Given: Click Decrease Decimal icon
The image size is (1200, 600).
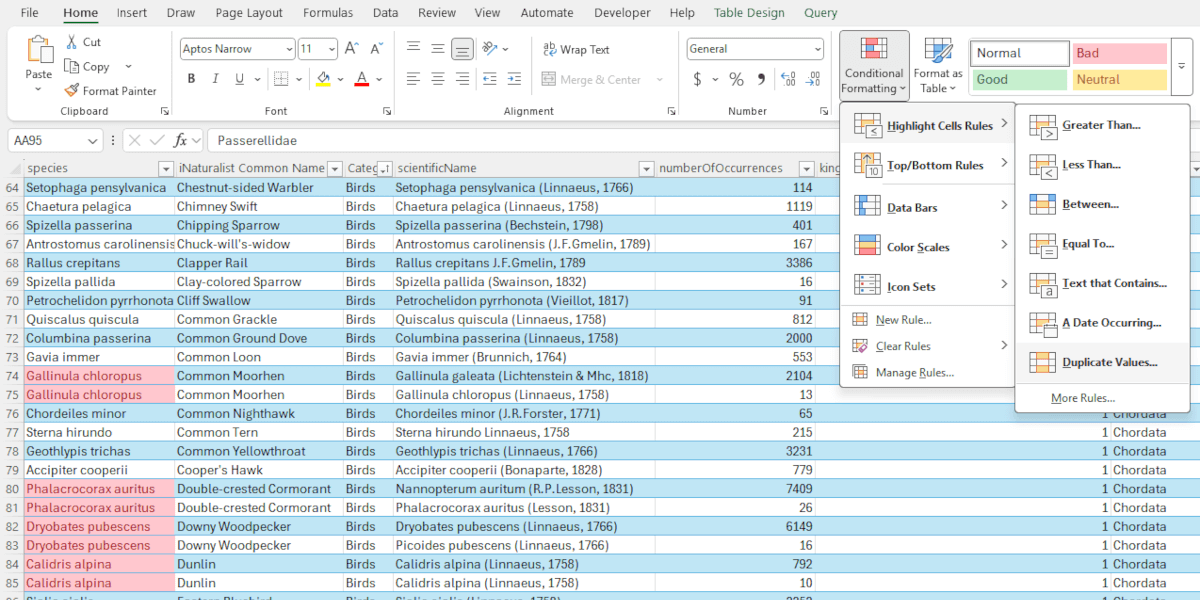Looking at the screenshot, I should [x=815, y=79].
